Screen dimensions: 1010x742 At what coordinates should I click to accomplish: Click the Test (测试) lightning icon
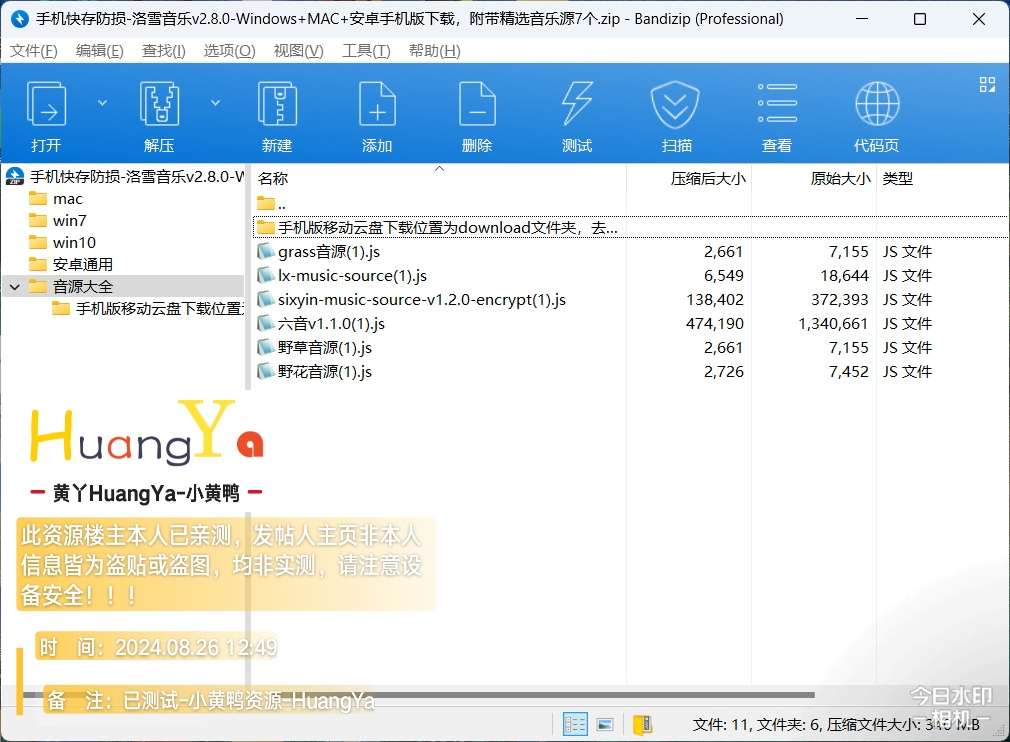[x=577, y=104]
